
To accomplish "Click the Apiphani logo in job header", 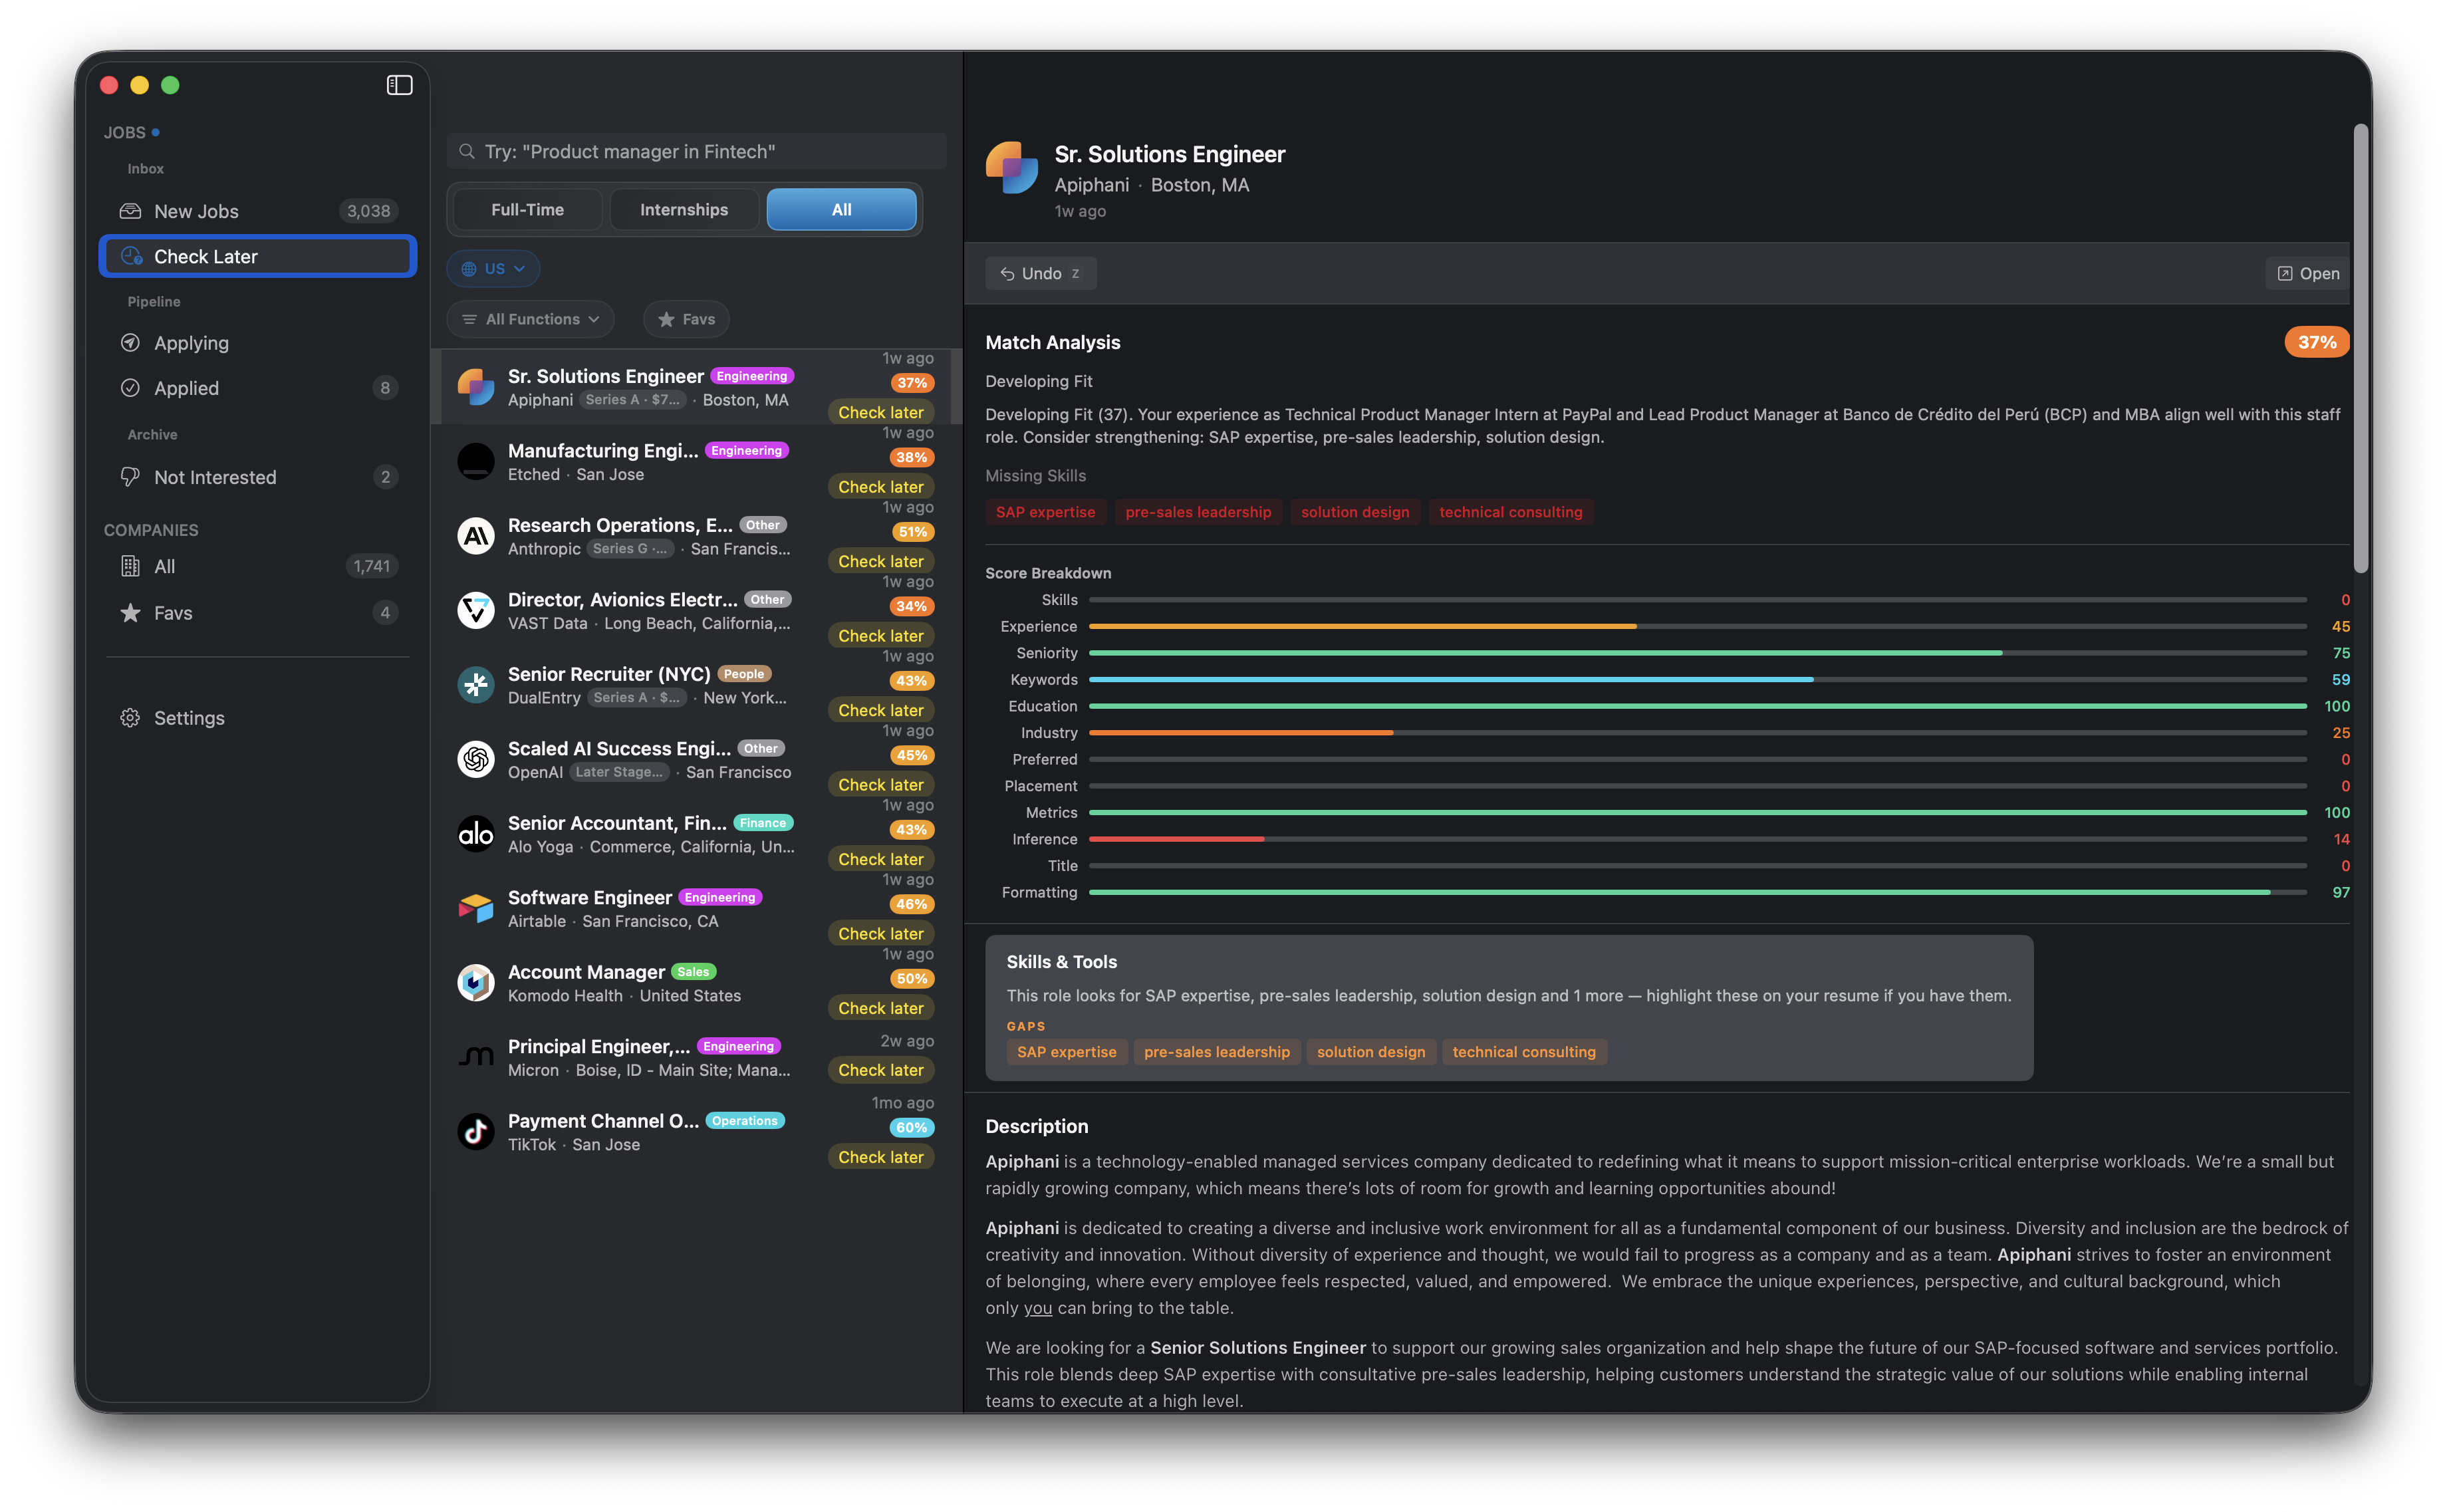I will [1011, 168].
